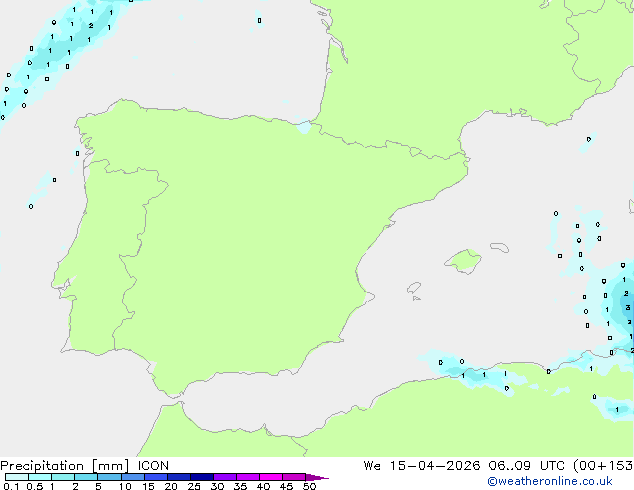Open the weatheronline.co.uk copyright link
This screenshot has width=634, height=490.
tap(550, 481)
